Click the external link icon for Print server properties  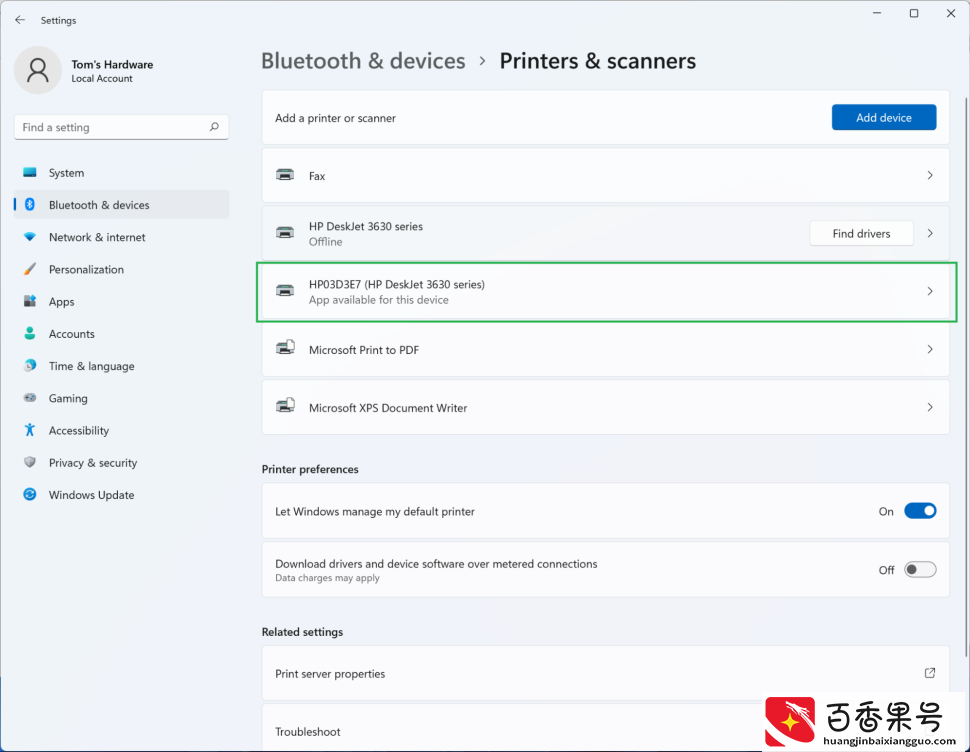(x=930, y=673)
